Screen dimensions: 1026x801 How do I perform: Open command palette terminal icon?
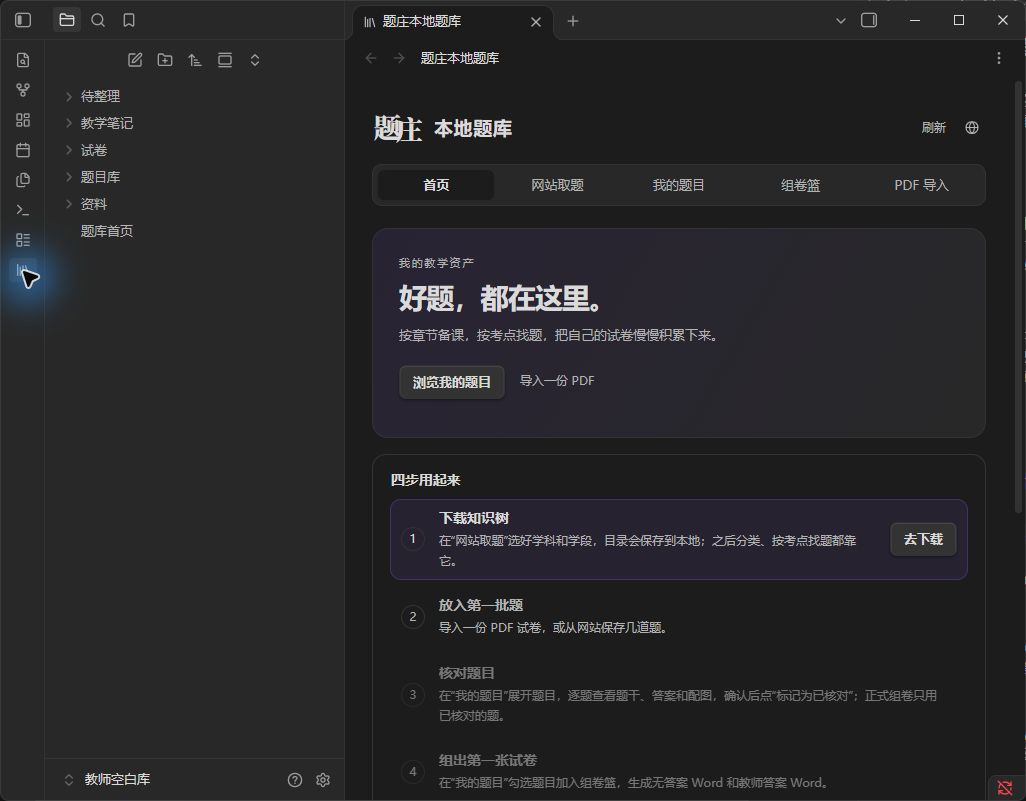coord(23,210)
